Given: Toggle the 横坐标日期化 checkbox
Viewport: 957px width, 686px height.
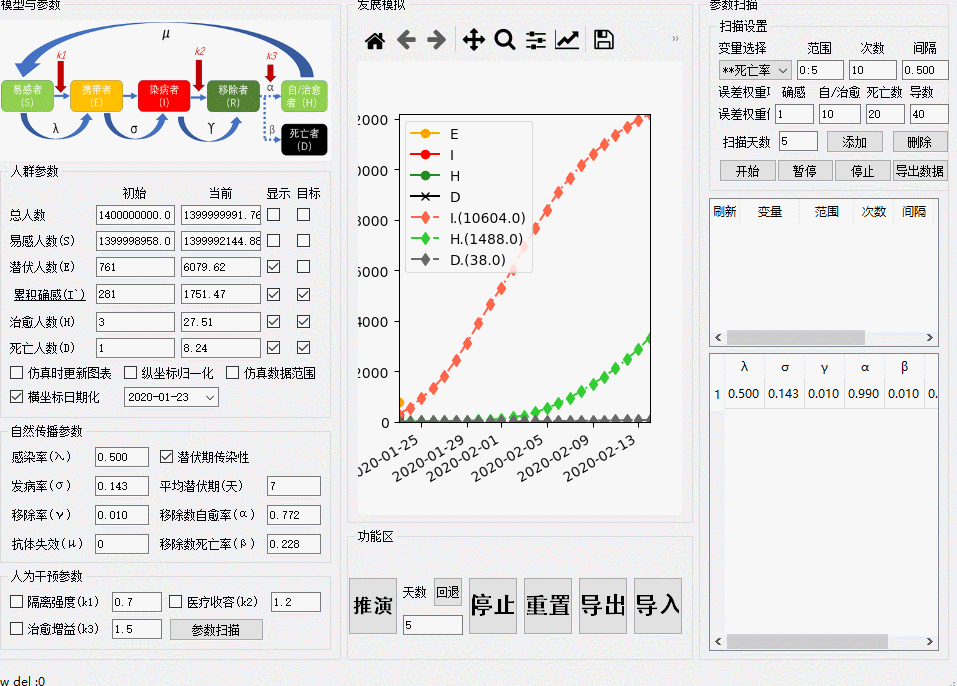Looking at the screenshot, I should click(17, 397).
